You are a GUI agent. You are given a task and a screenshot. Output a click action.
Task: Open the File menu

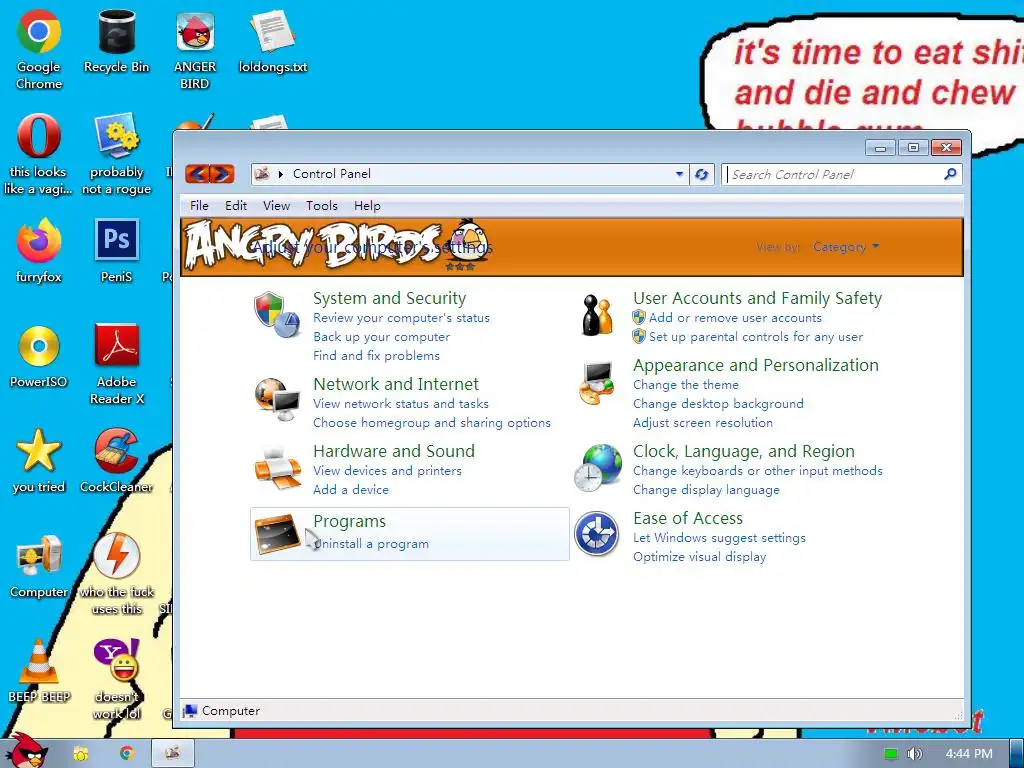pyautogui.click(x=199, y=206)
